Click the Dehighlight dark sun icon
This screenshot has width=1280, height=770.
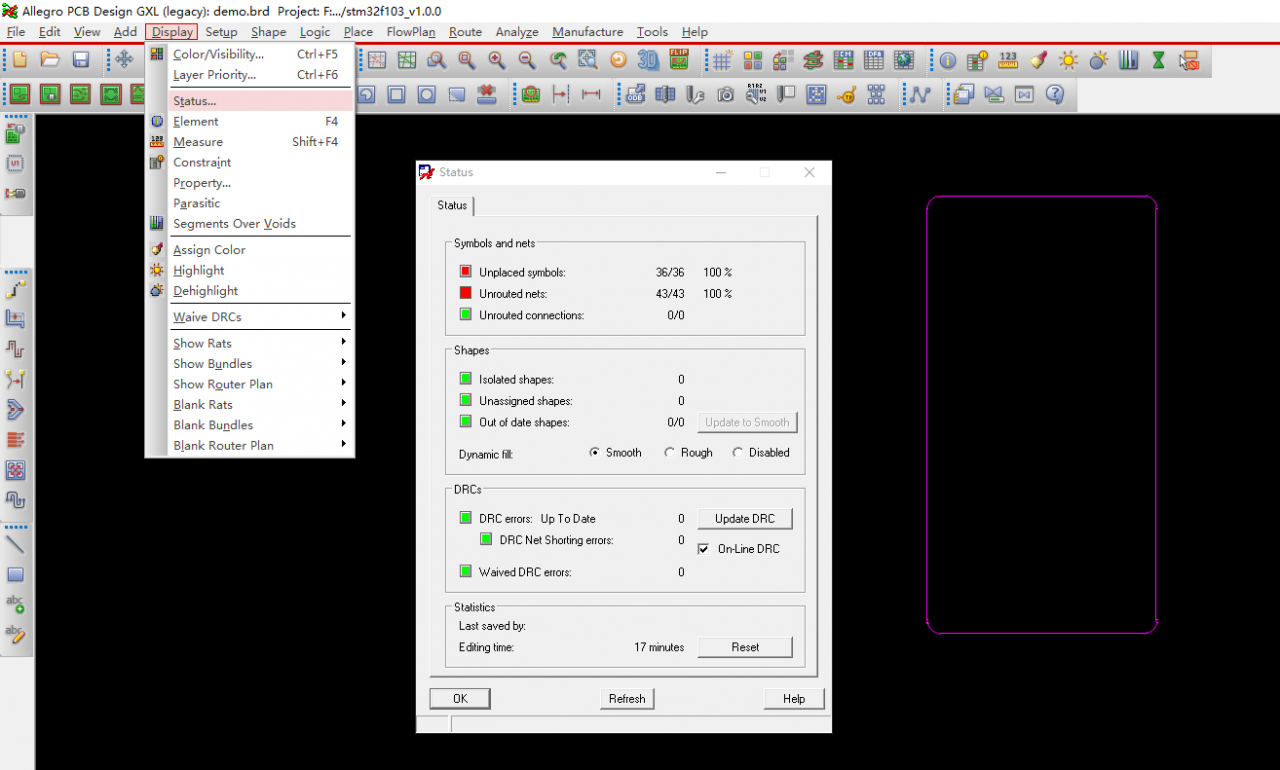pyautogui.click(x=1099, y=60)
